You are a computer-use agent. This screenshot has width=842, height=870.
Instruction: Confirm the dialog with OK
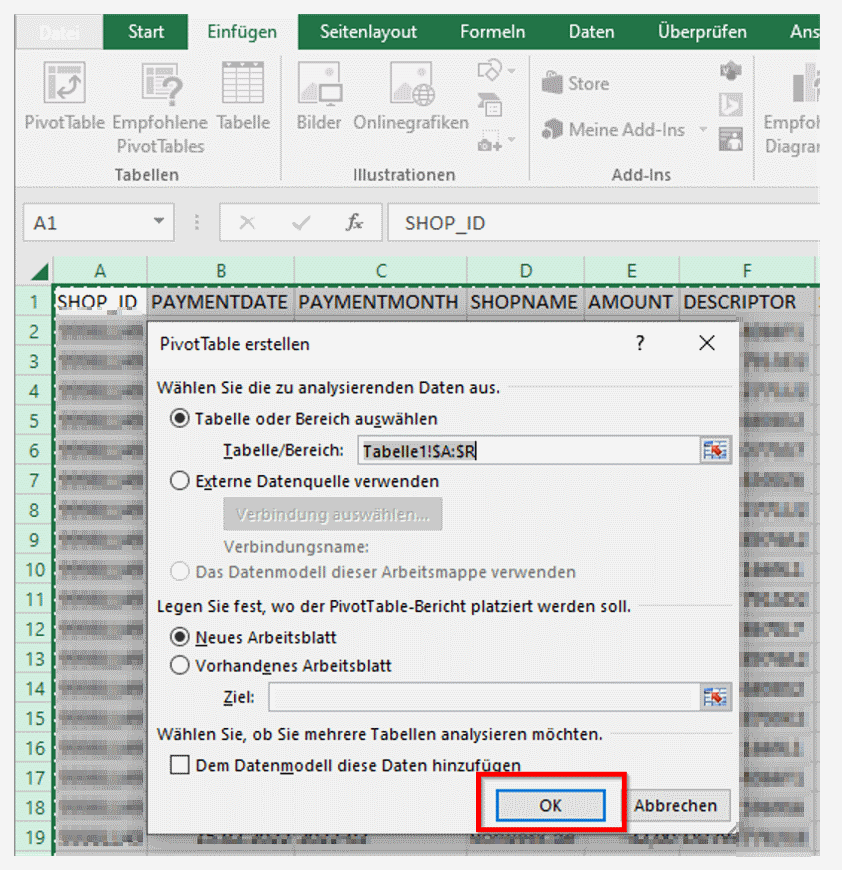click(551, 805)
